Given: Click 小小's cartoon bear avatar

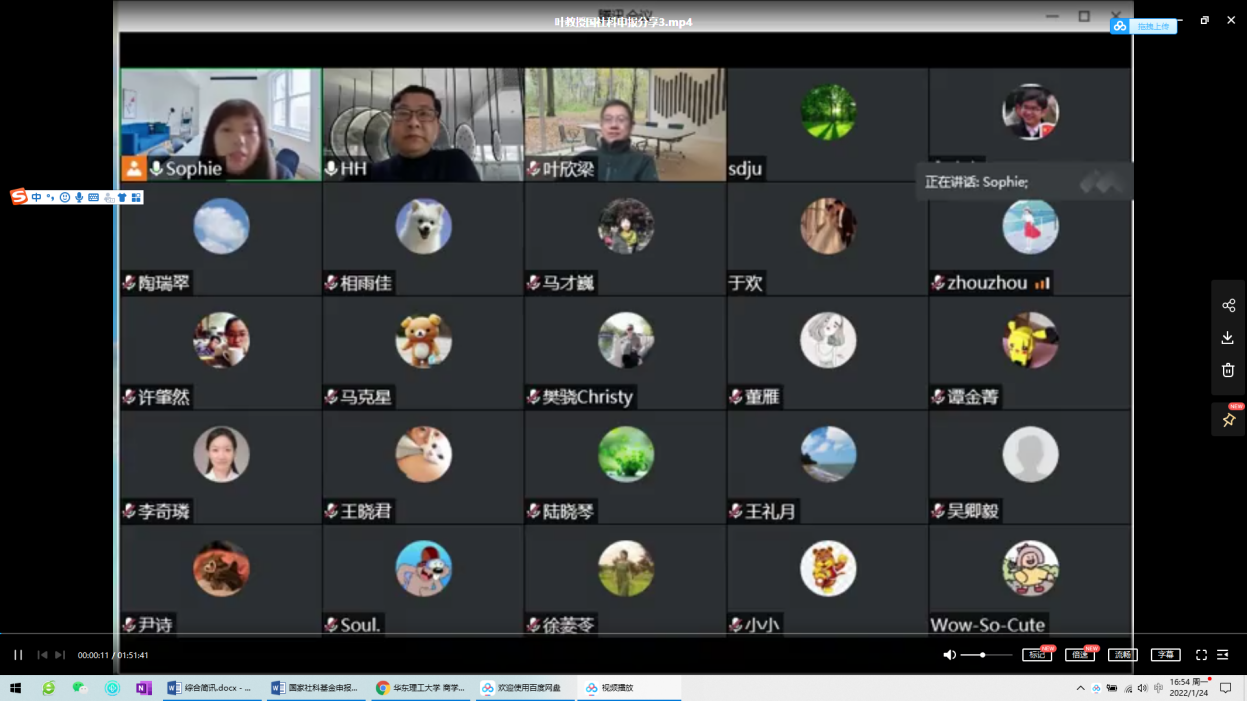Looking at the screenshot, I should [828, 568].
